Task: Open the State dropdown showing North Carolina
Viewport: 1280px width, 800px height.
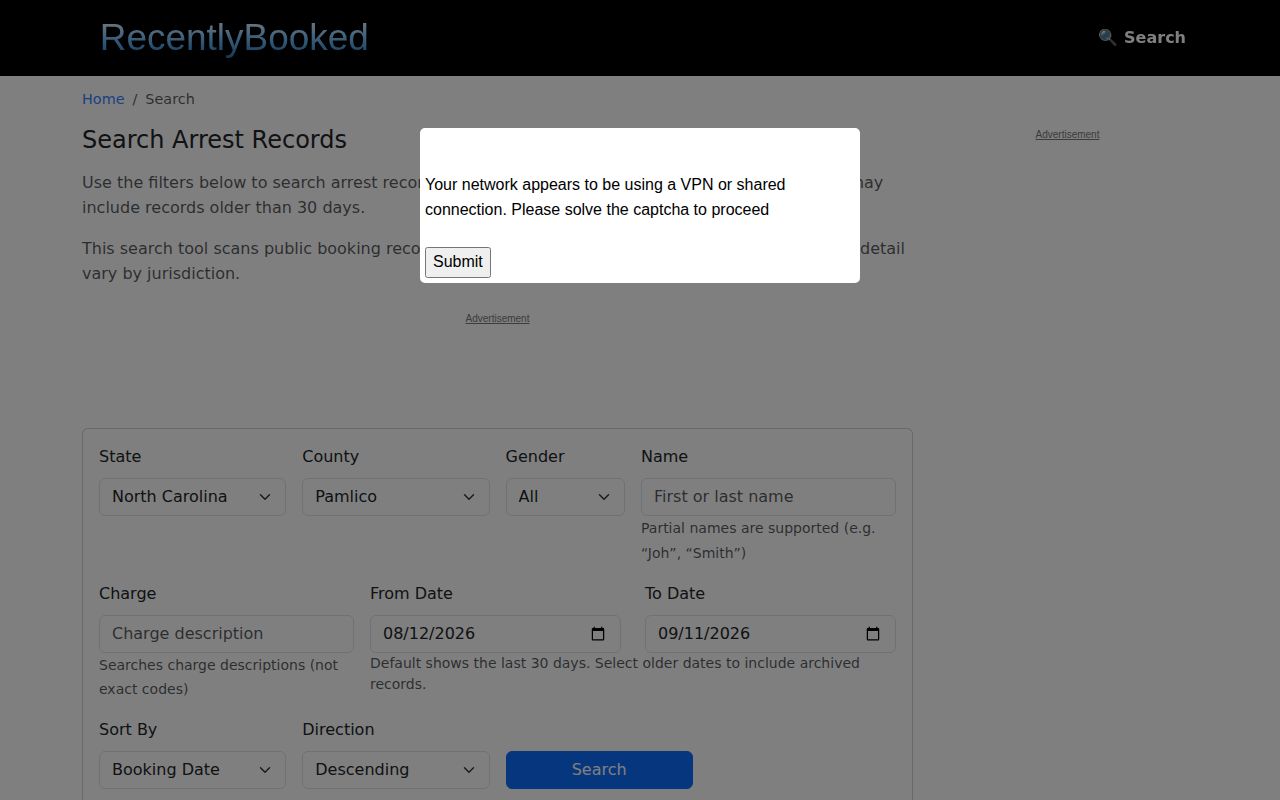Action: click(192, 497)
